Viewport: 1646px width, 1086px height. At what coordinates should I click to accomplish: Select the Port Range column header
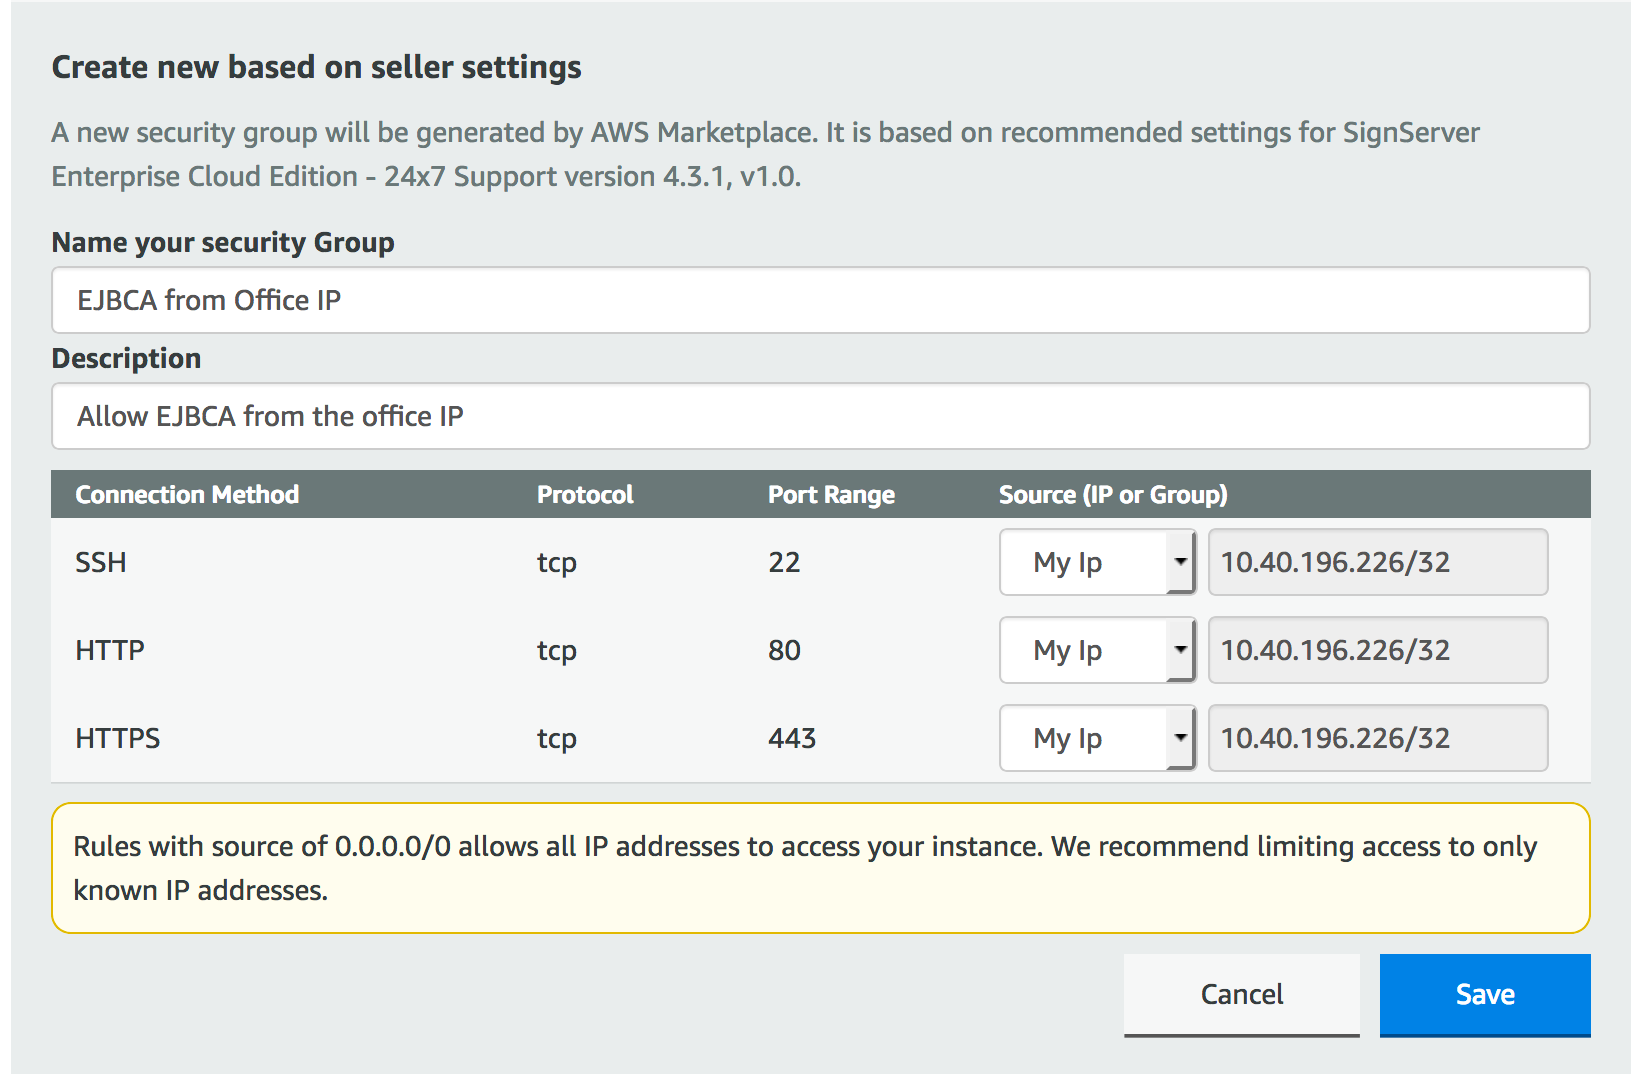click(x=831, y=495)
